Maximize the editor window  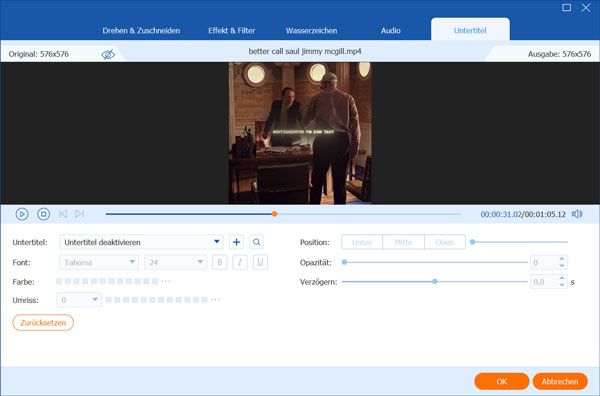coord(567,8)
